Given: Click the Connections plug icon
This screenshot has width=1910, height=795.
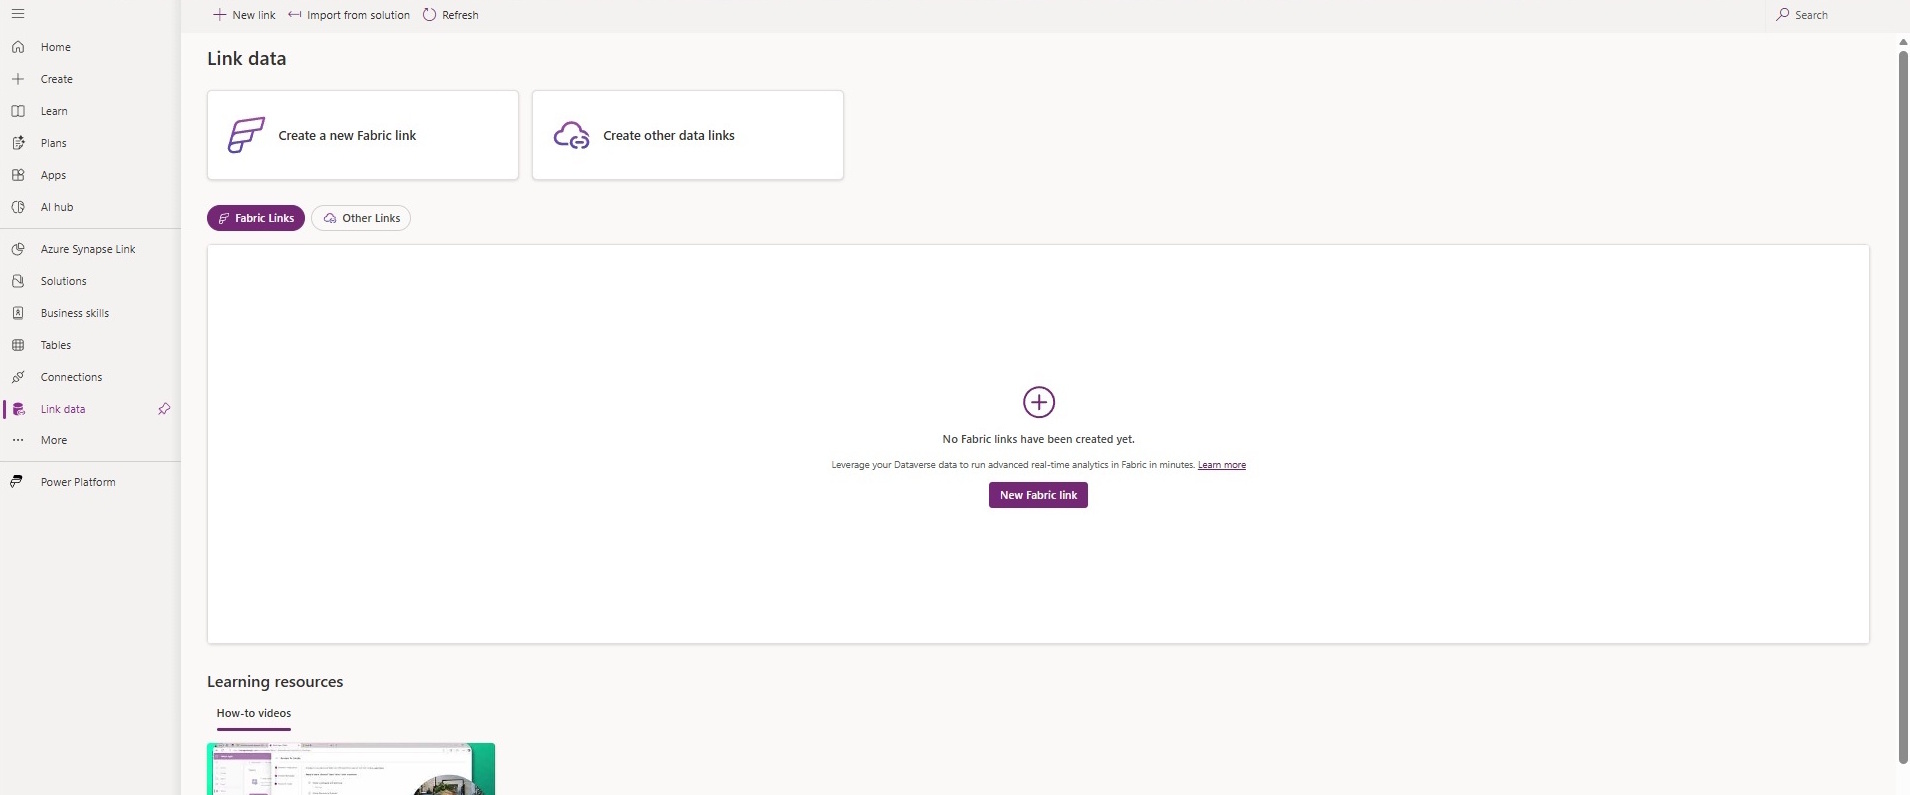Looking at the screenshot, I should coord(18,377).
